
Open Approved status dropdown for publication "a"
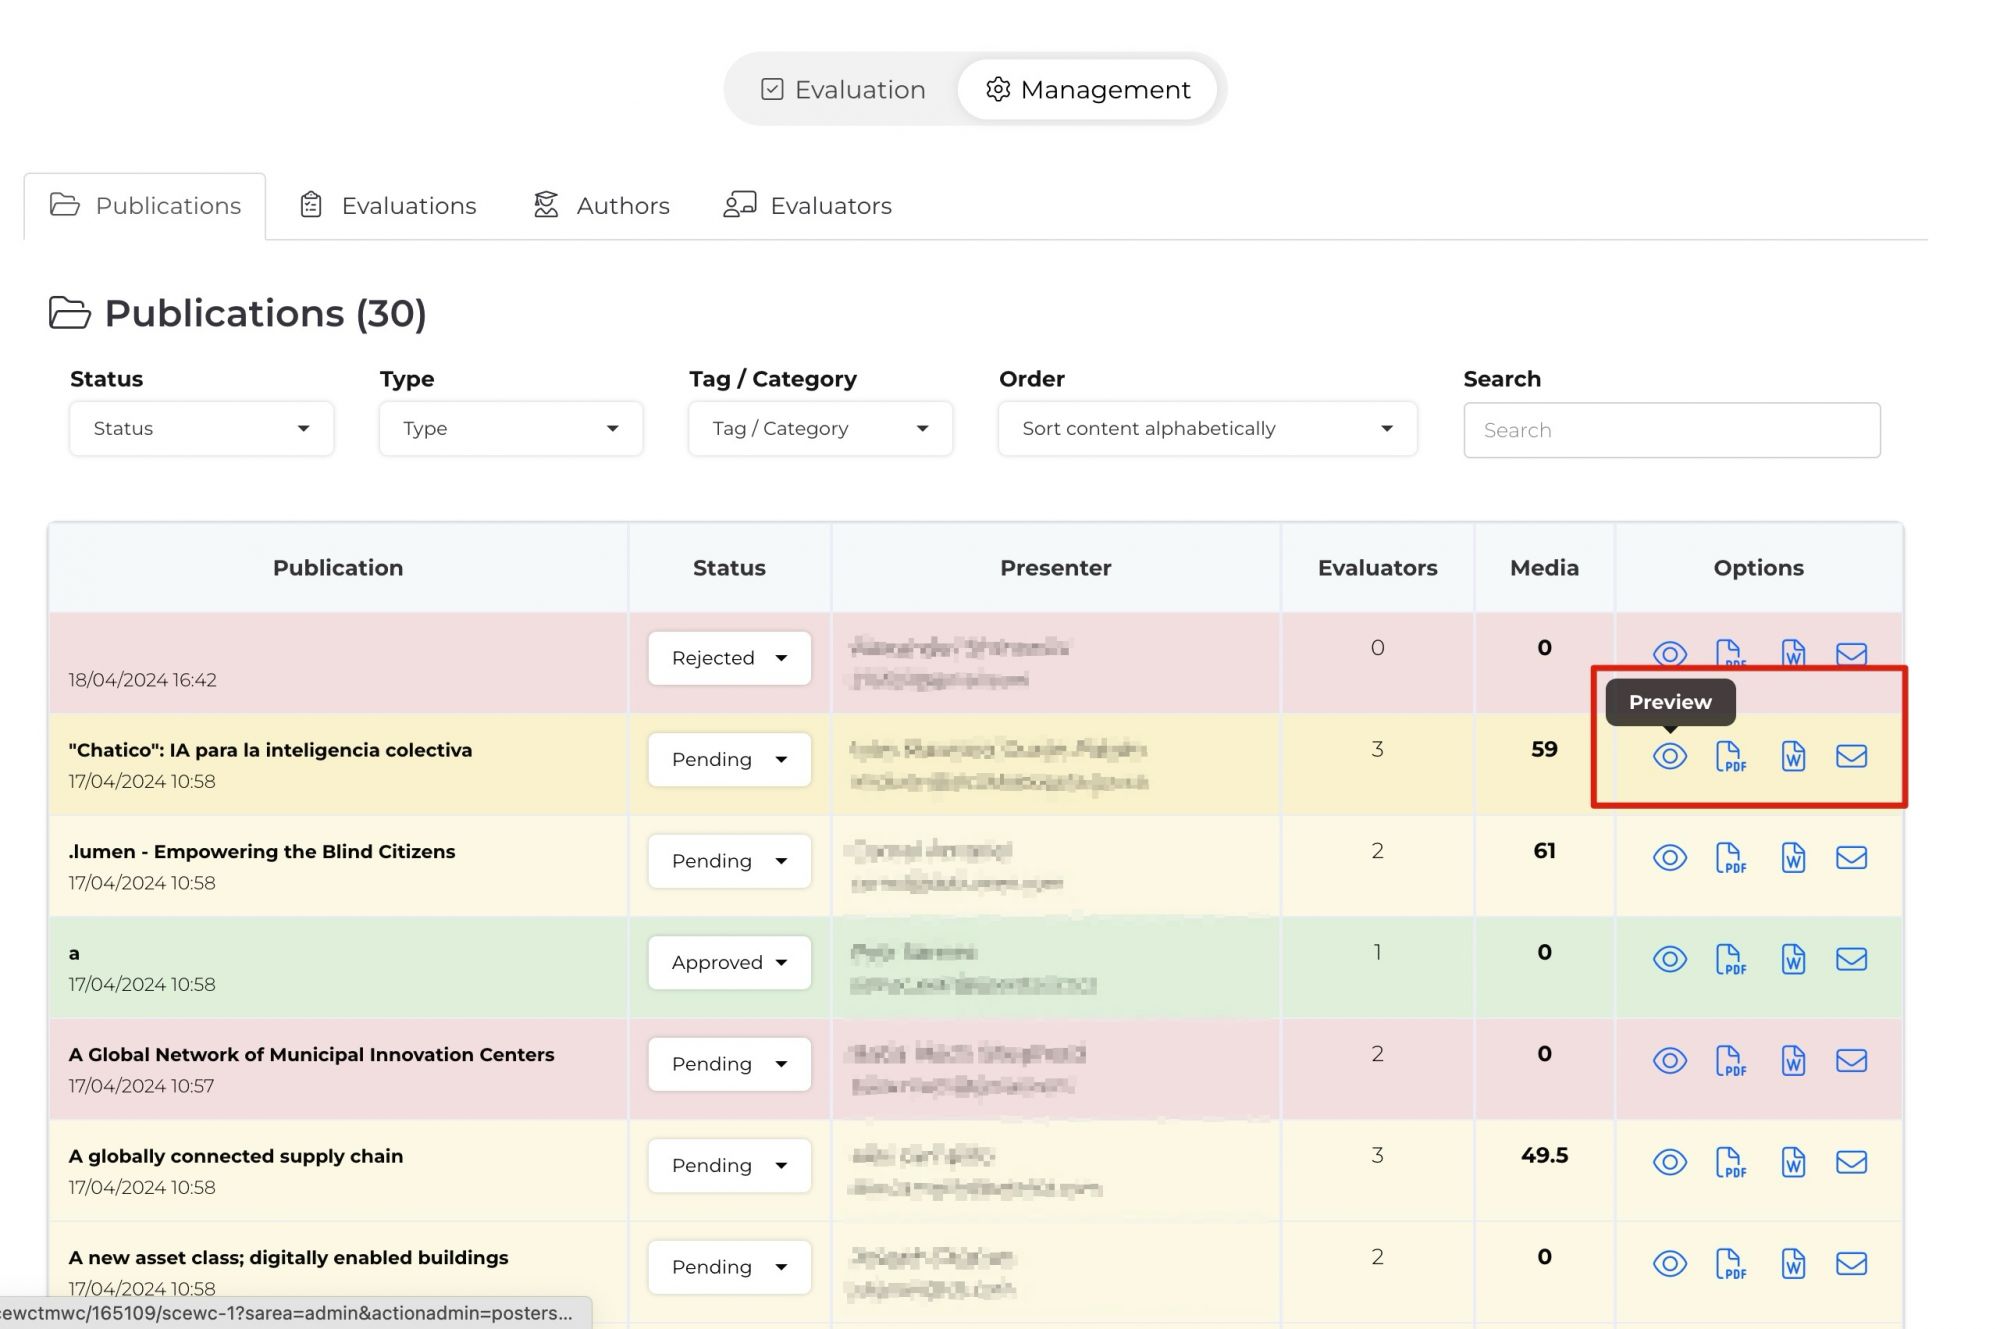[729, 963]
